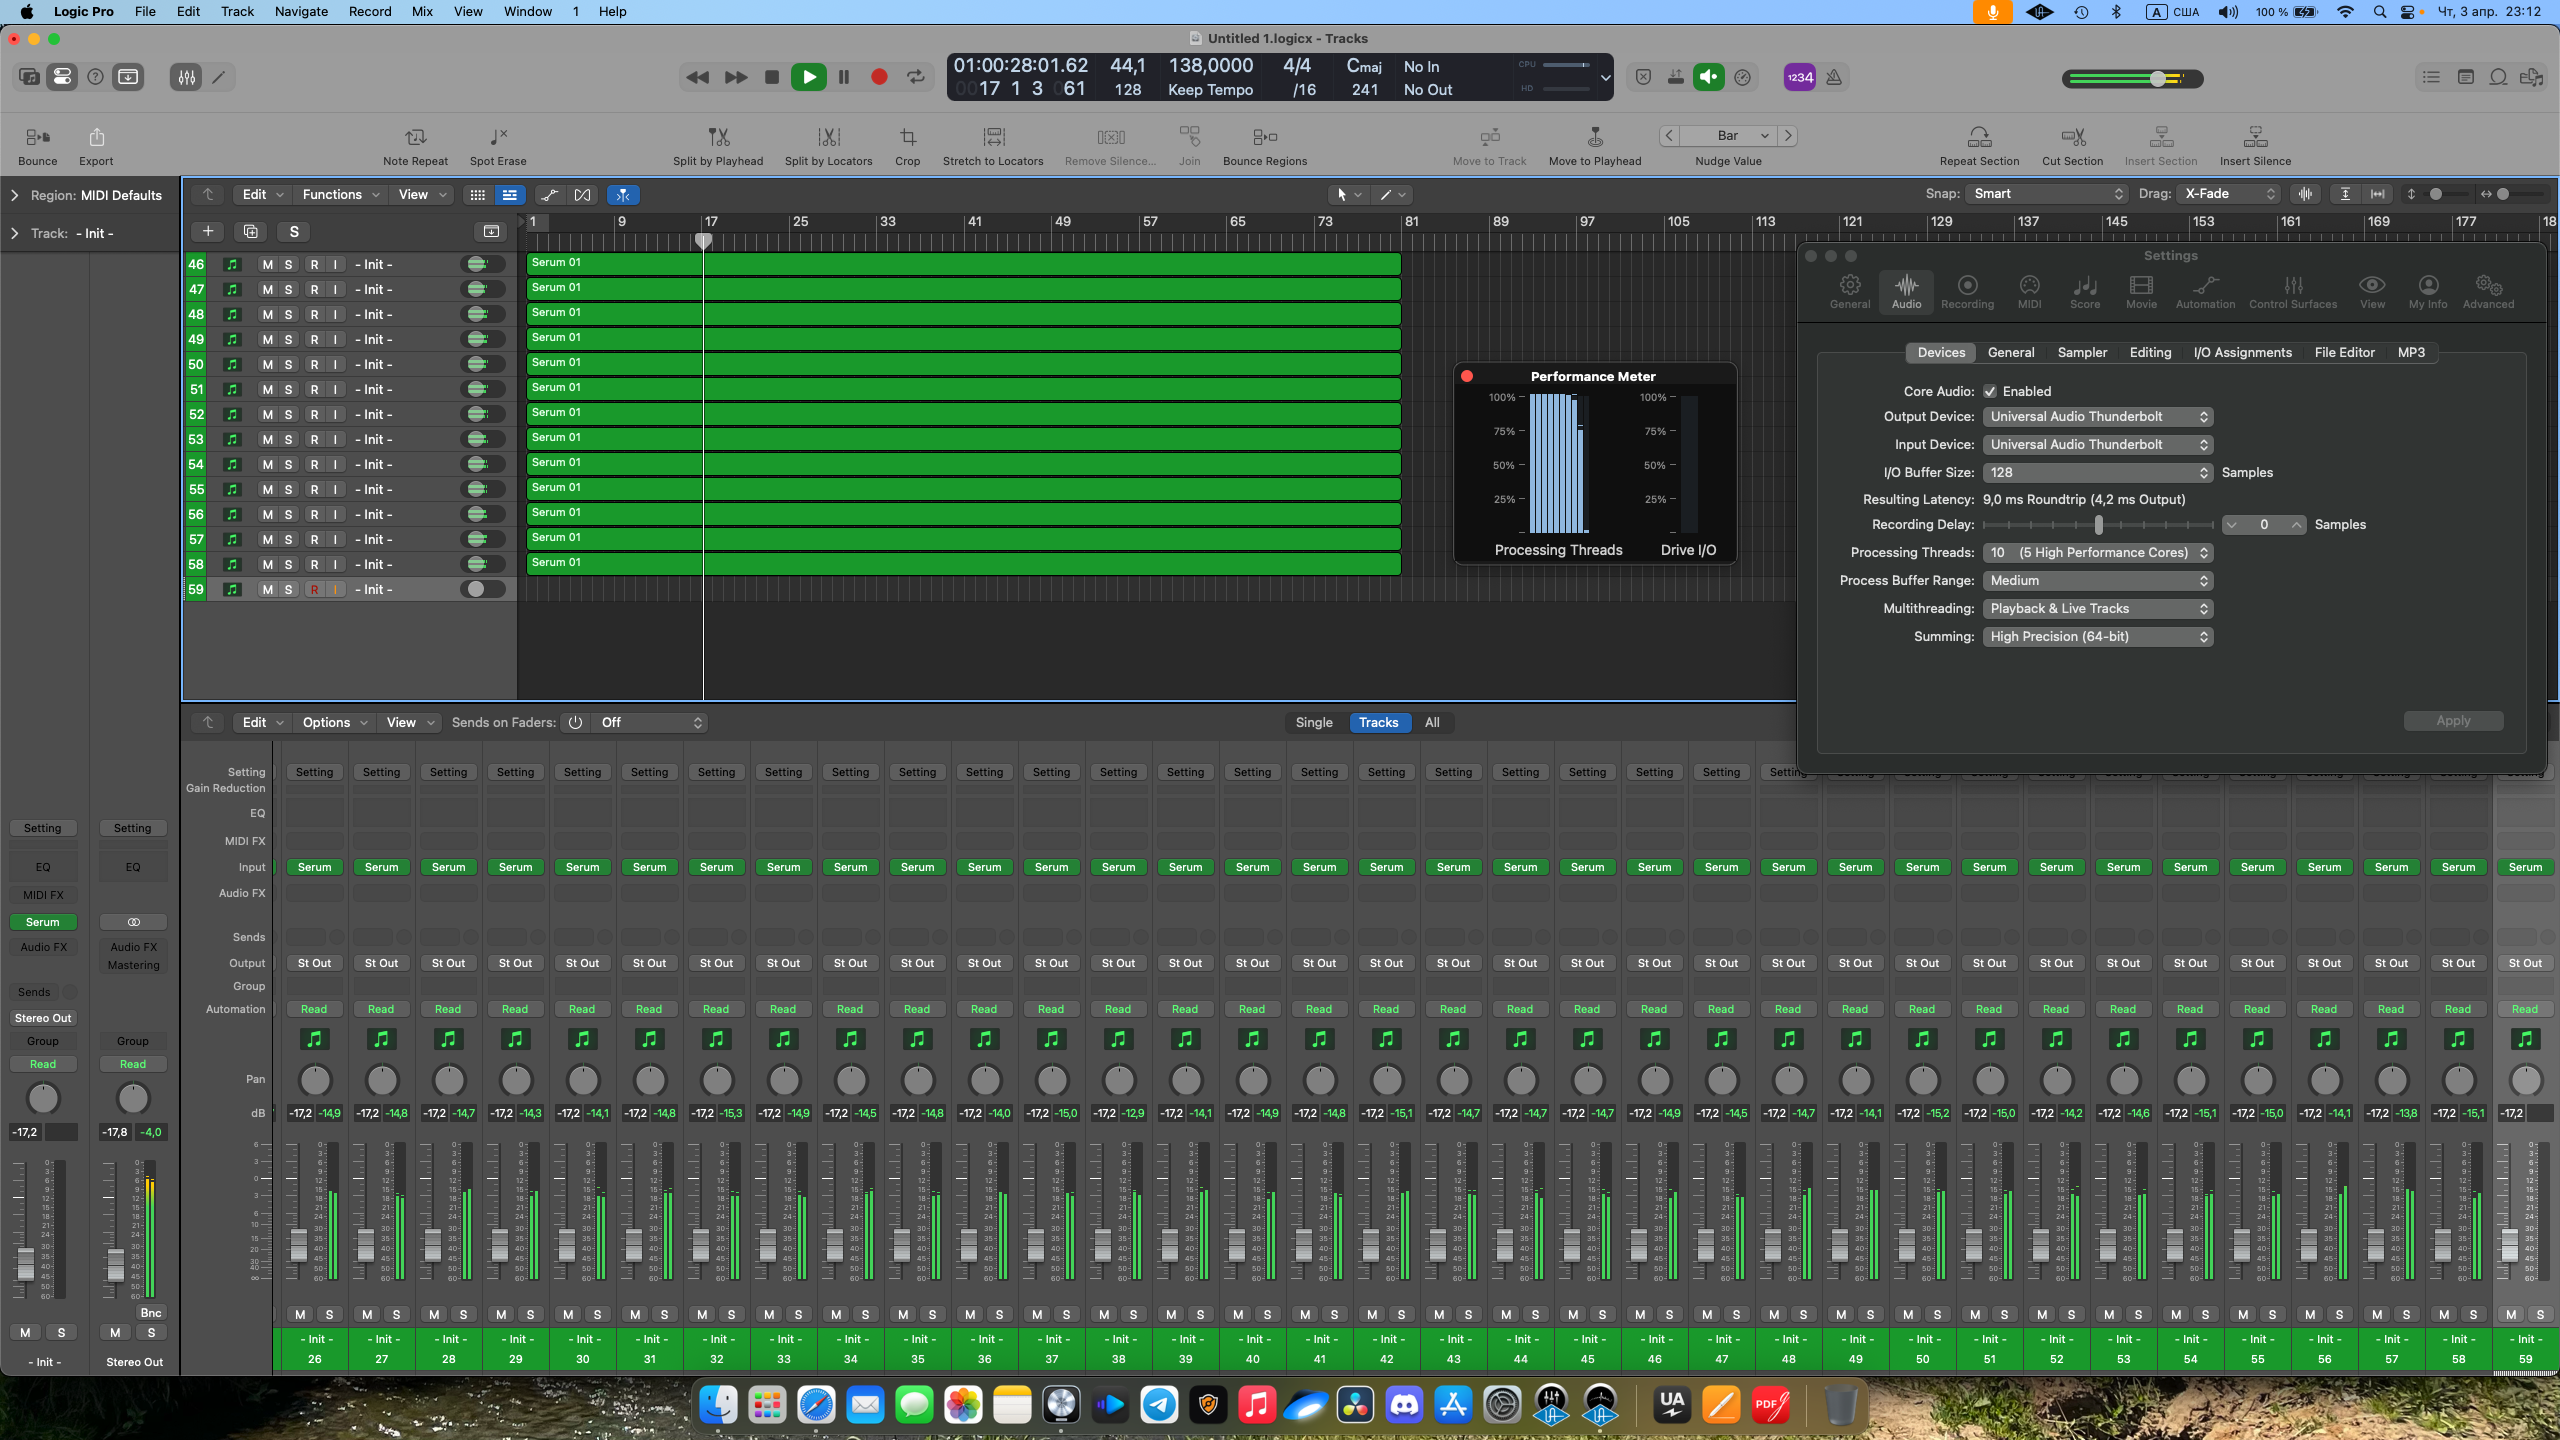Open Mixer via control bar icon
The width and height of the screenshot is (2560, 1440).
click(x=186, y=77)
